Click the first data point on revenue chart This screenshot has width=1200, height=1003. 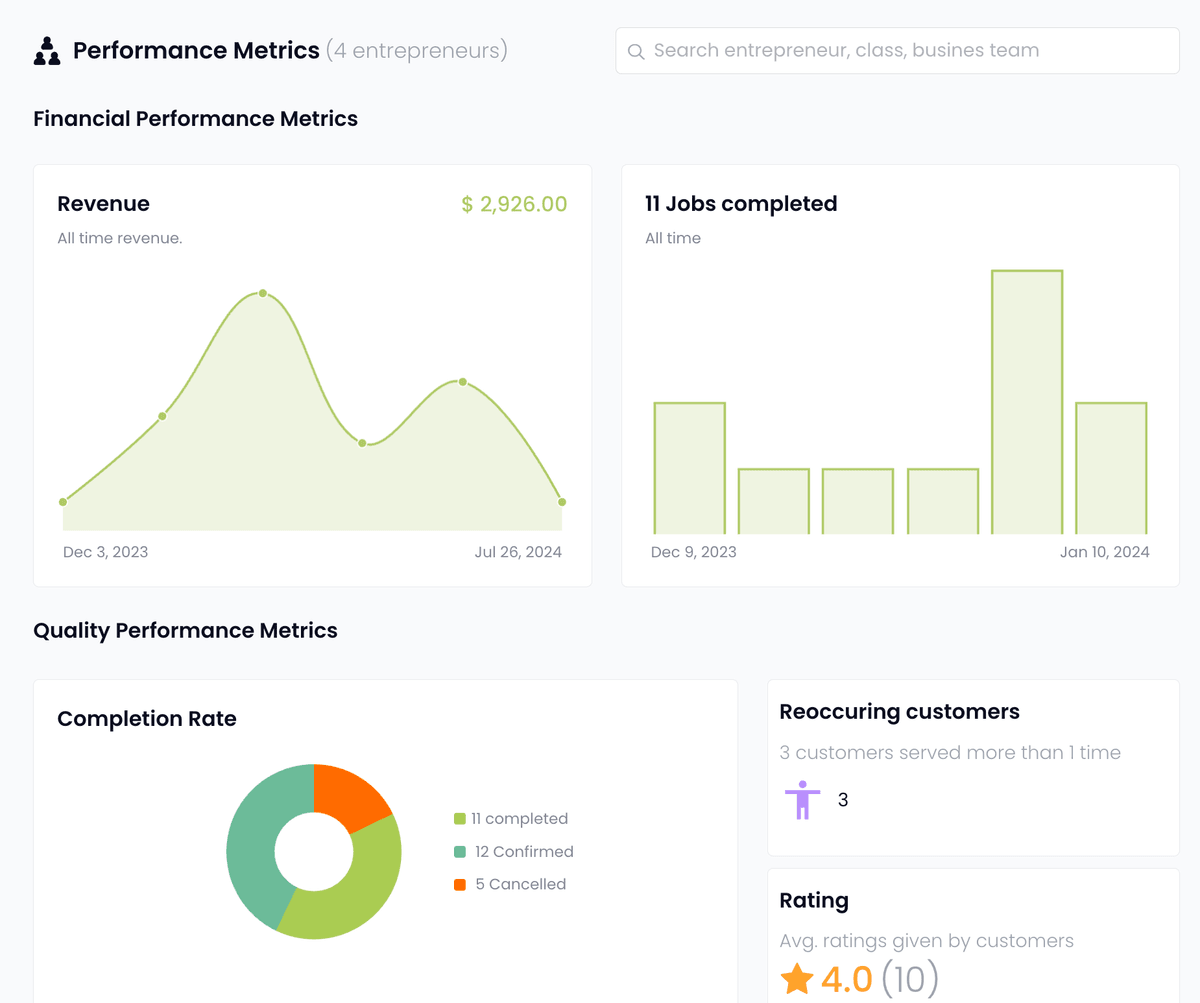tap(63, 502)
